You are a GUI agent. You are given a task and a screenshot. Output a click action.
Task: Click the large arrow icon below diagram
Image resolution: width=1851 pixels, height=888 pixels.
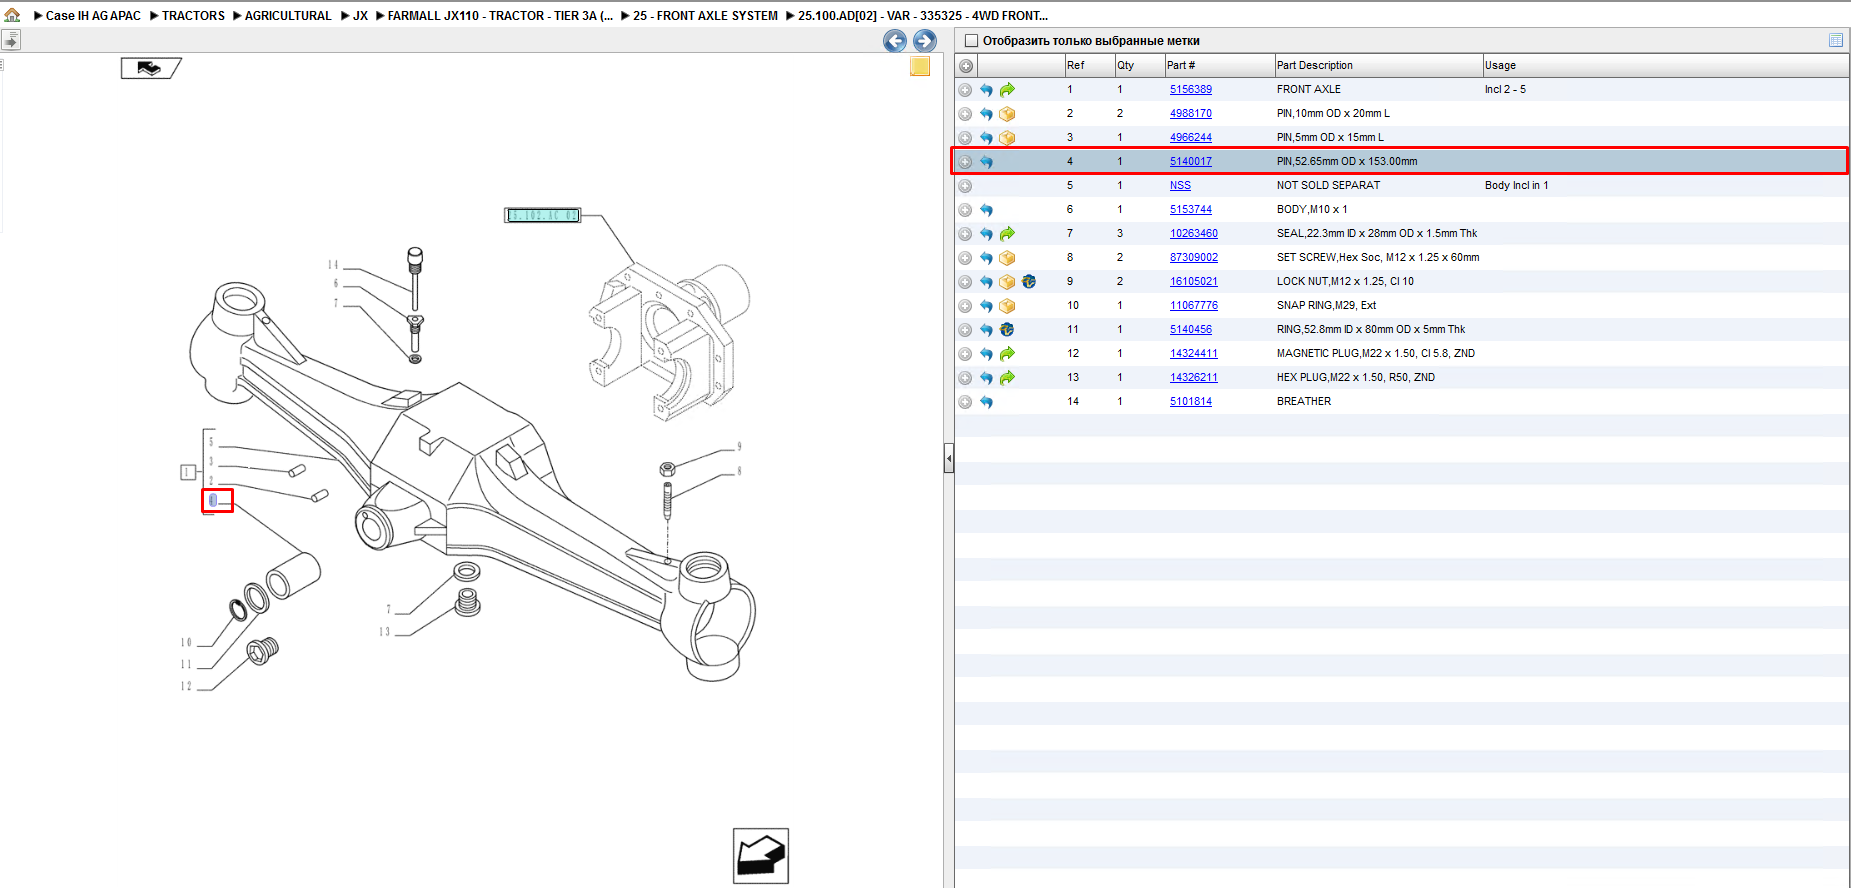[x=761, y=856]
